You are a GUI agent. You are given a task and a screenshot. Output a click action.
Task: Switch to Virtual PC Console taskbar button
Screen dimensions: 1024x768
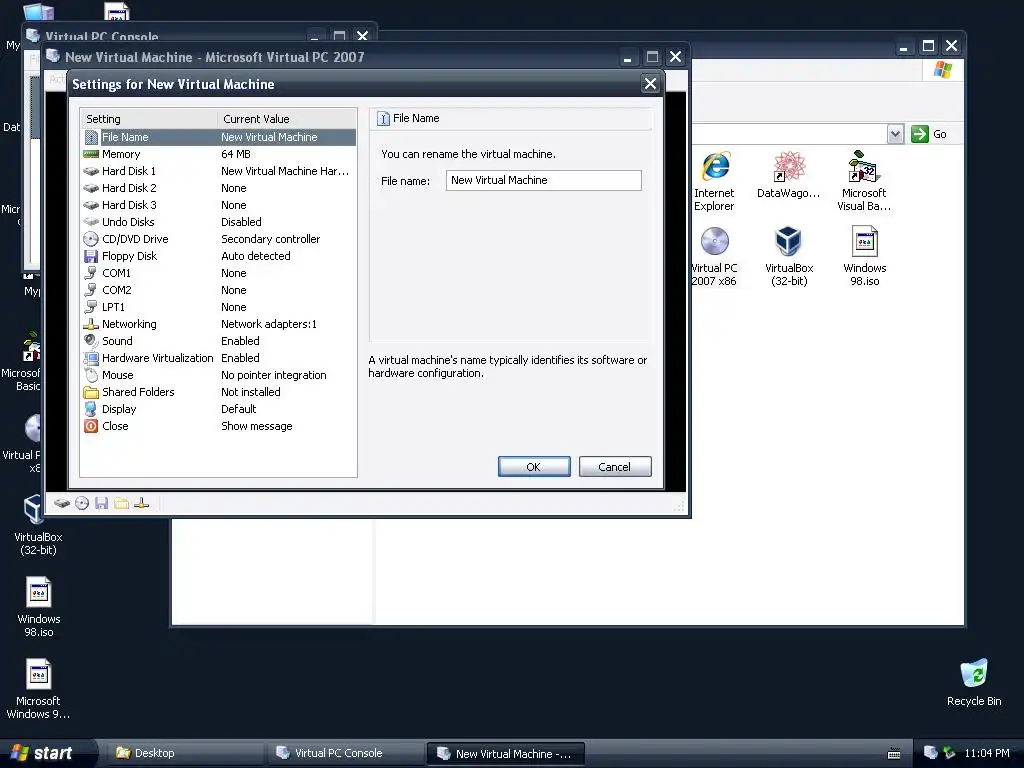[x=344, y=753]
